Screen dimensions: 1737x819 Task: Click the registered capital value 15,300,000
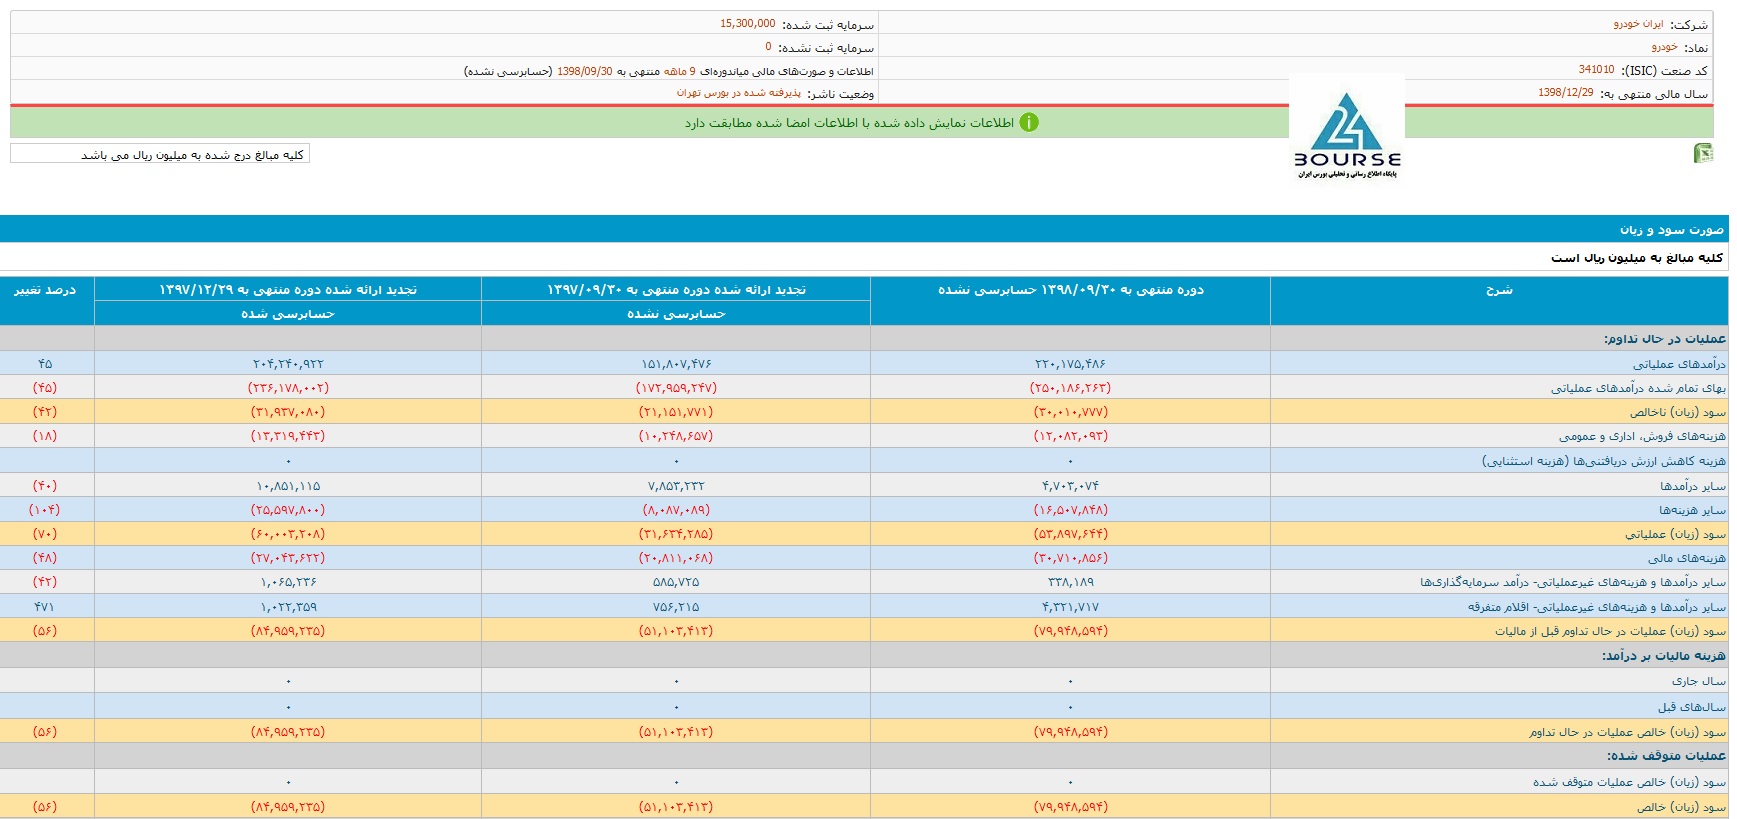click(x=747, y=24)
